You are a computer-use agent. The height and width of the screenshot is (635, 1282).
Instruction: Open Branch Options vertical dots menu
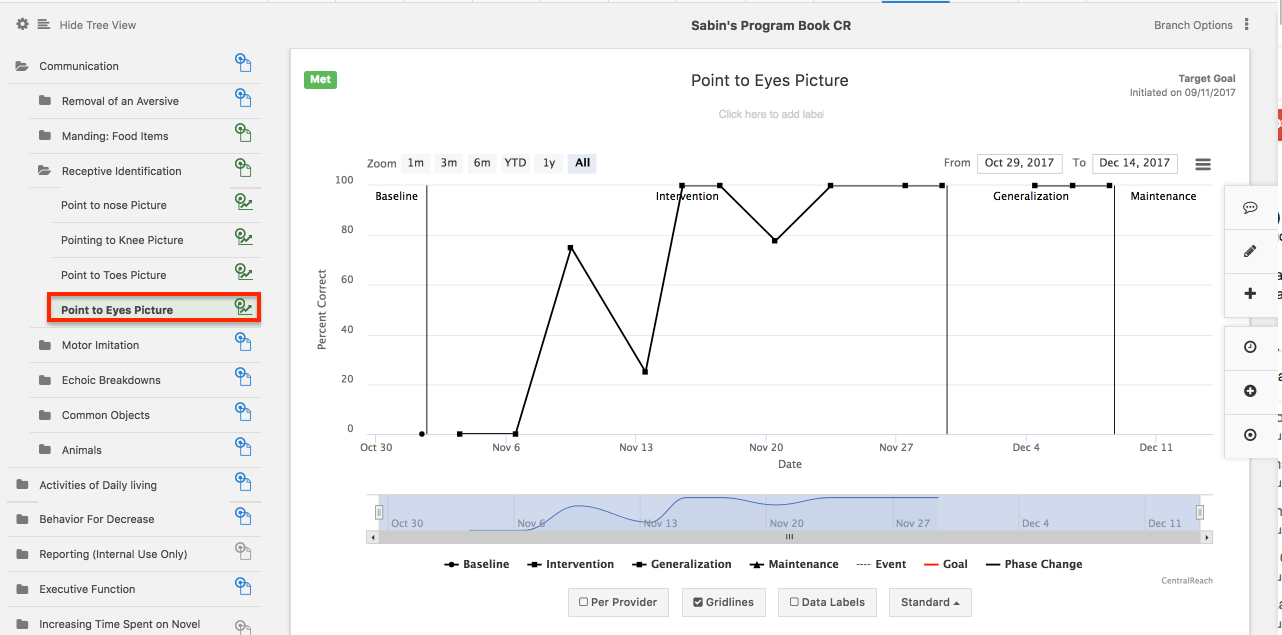1246,25
